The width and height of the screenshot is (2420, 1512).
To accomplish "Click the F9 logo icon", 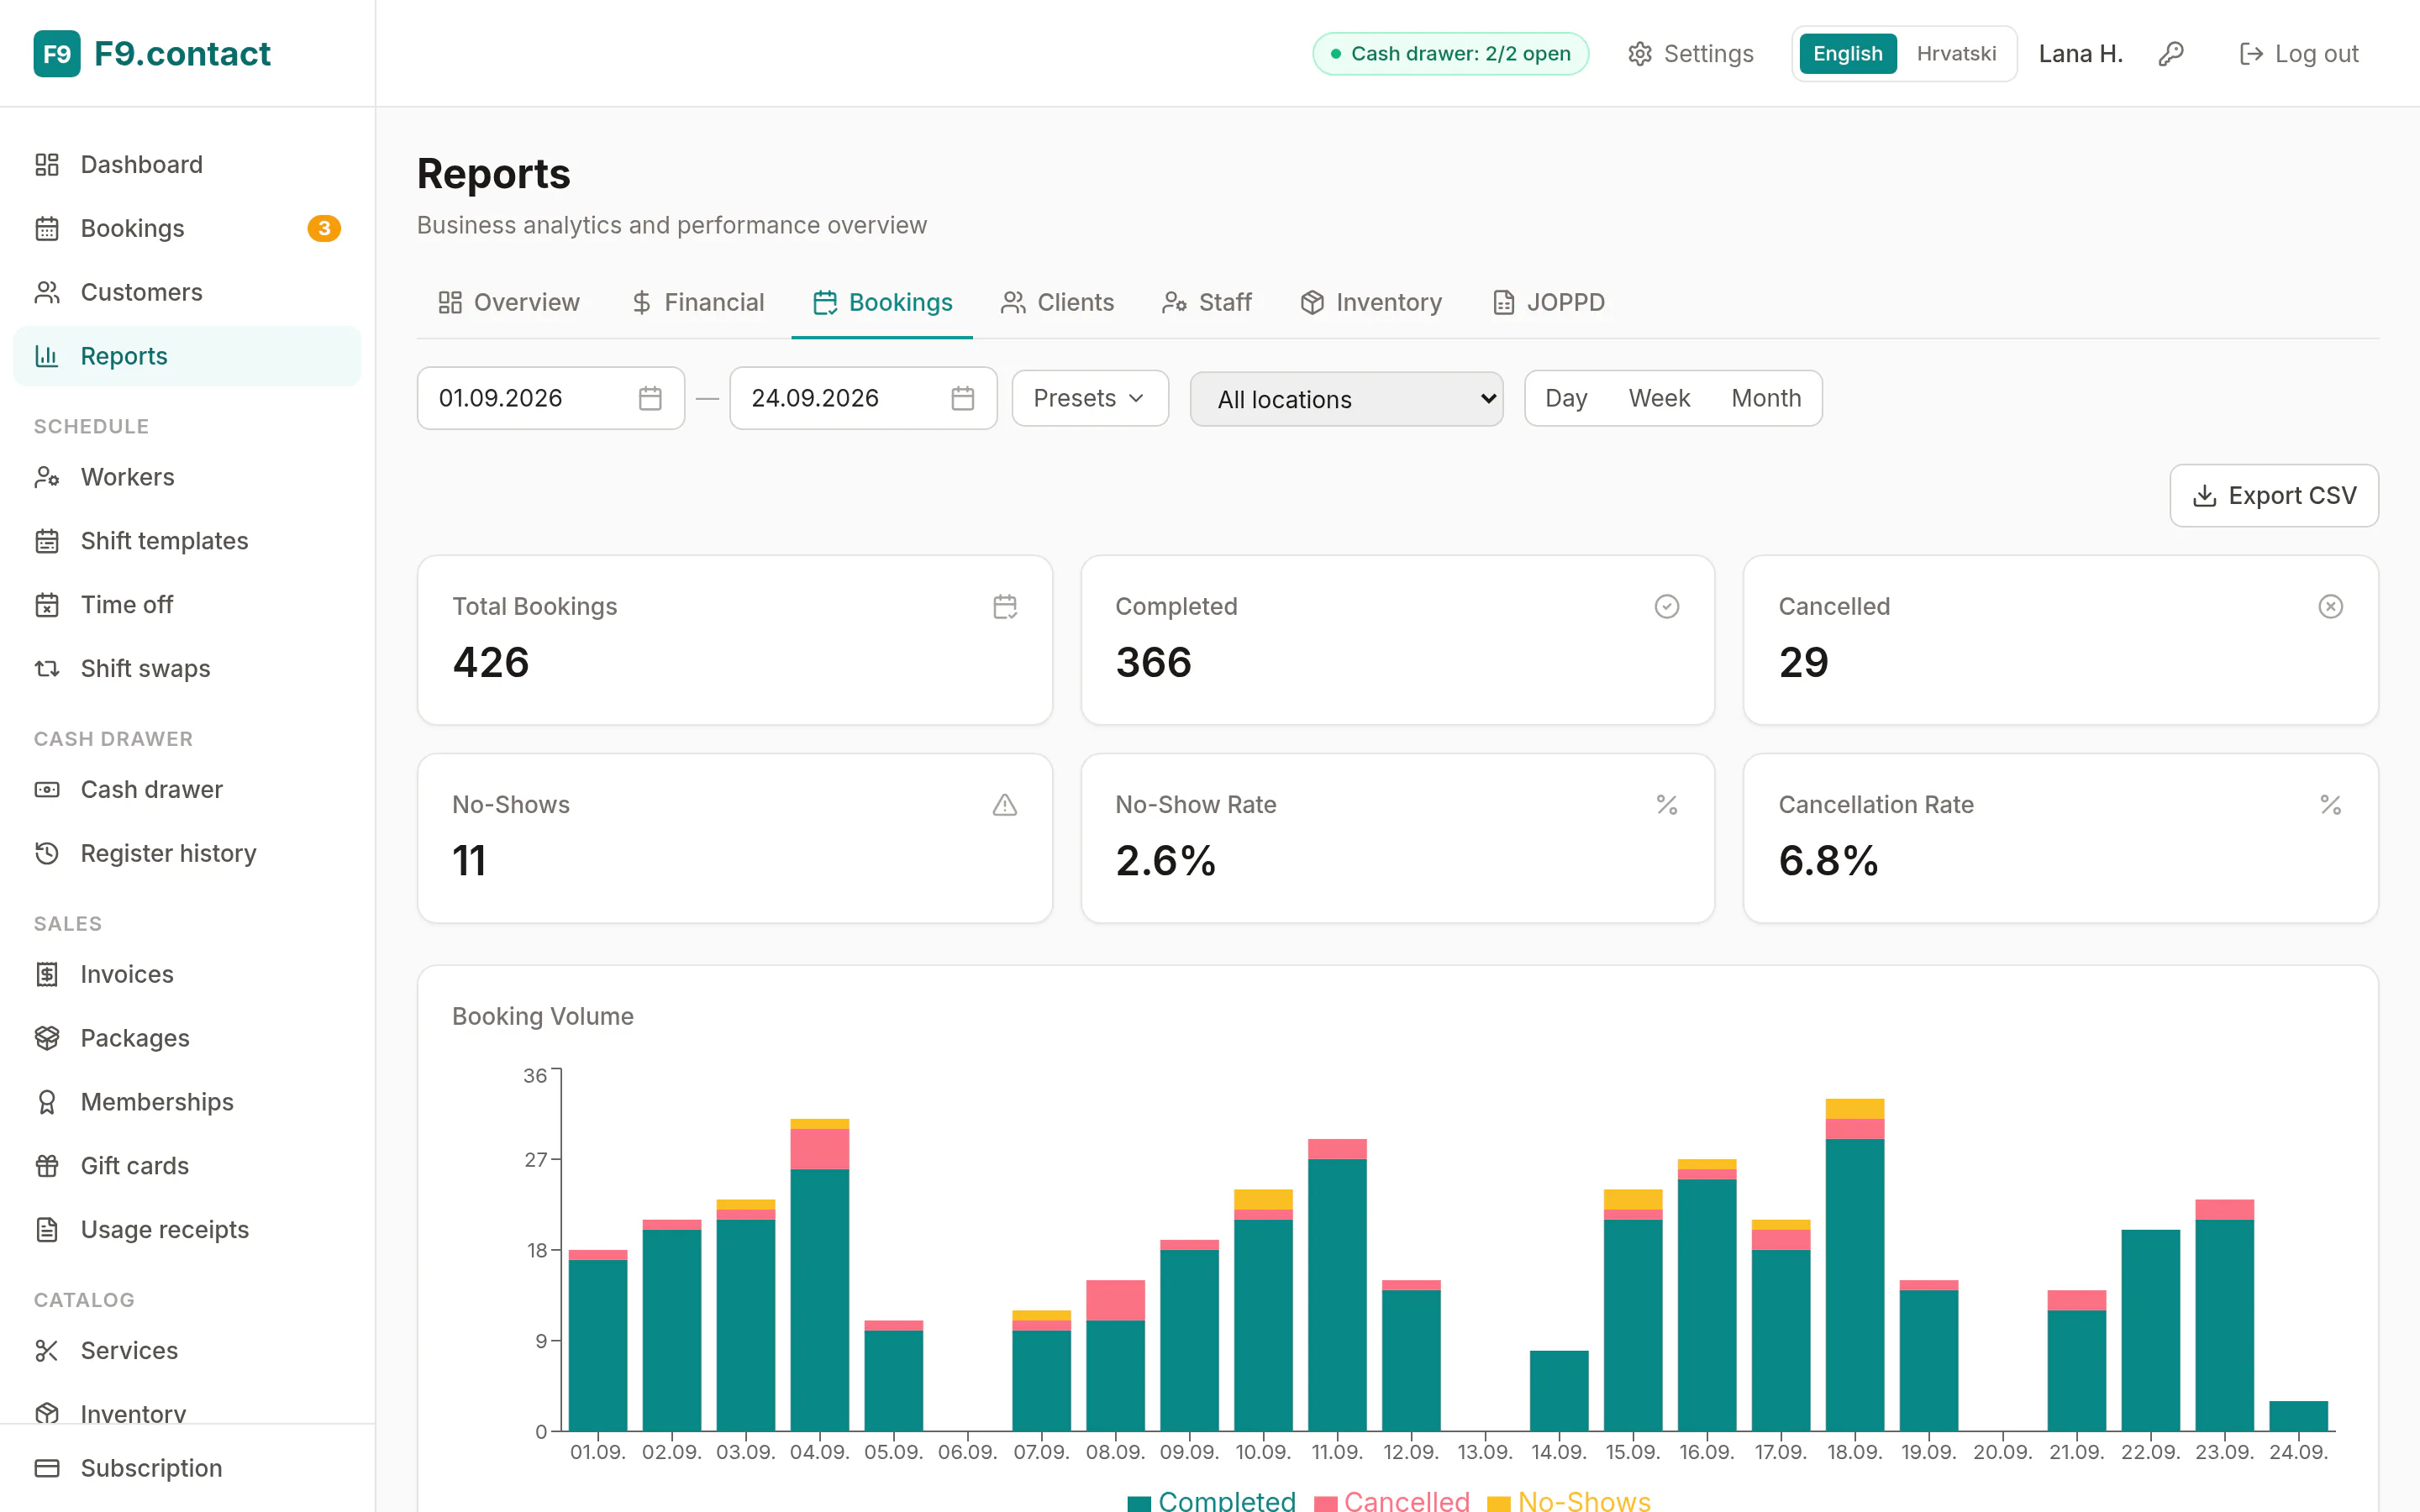I will (57, 54).
